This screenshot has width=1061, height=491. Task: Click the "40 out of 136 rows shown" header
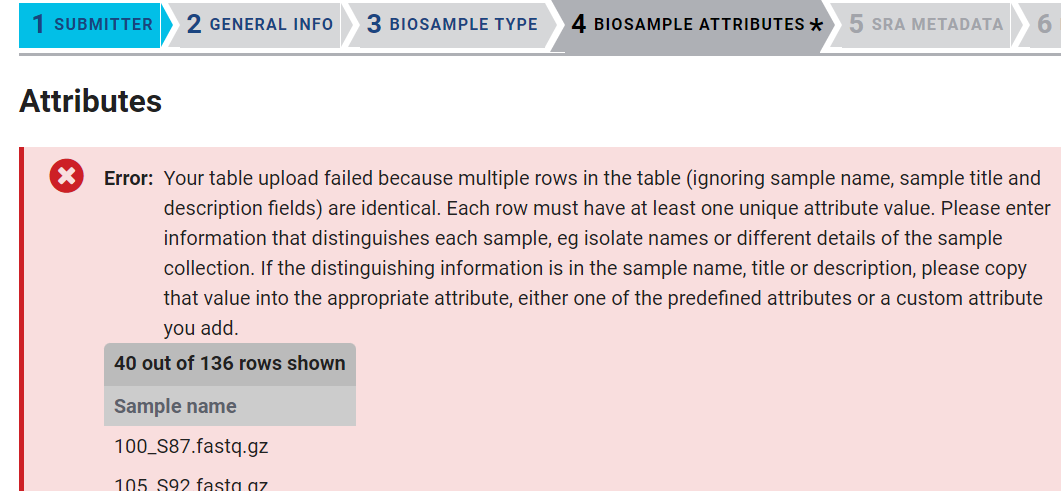click(229, 364)
